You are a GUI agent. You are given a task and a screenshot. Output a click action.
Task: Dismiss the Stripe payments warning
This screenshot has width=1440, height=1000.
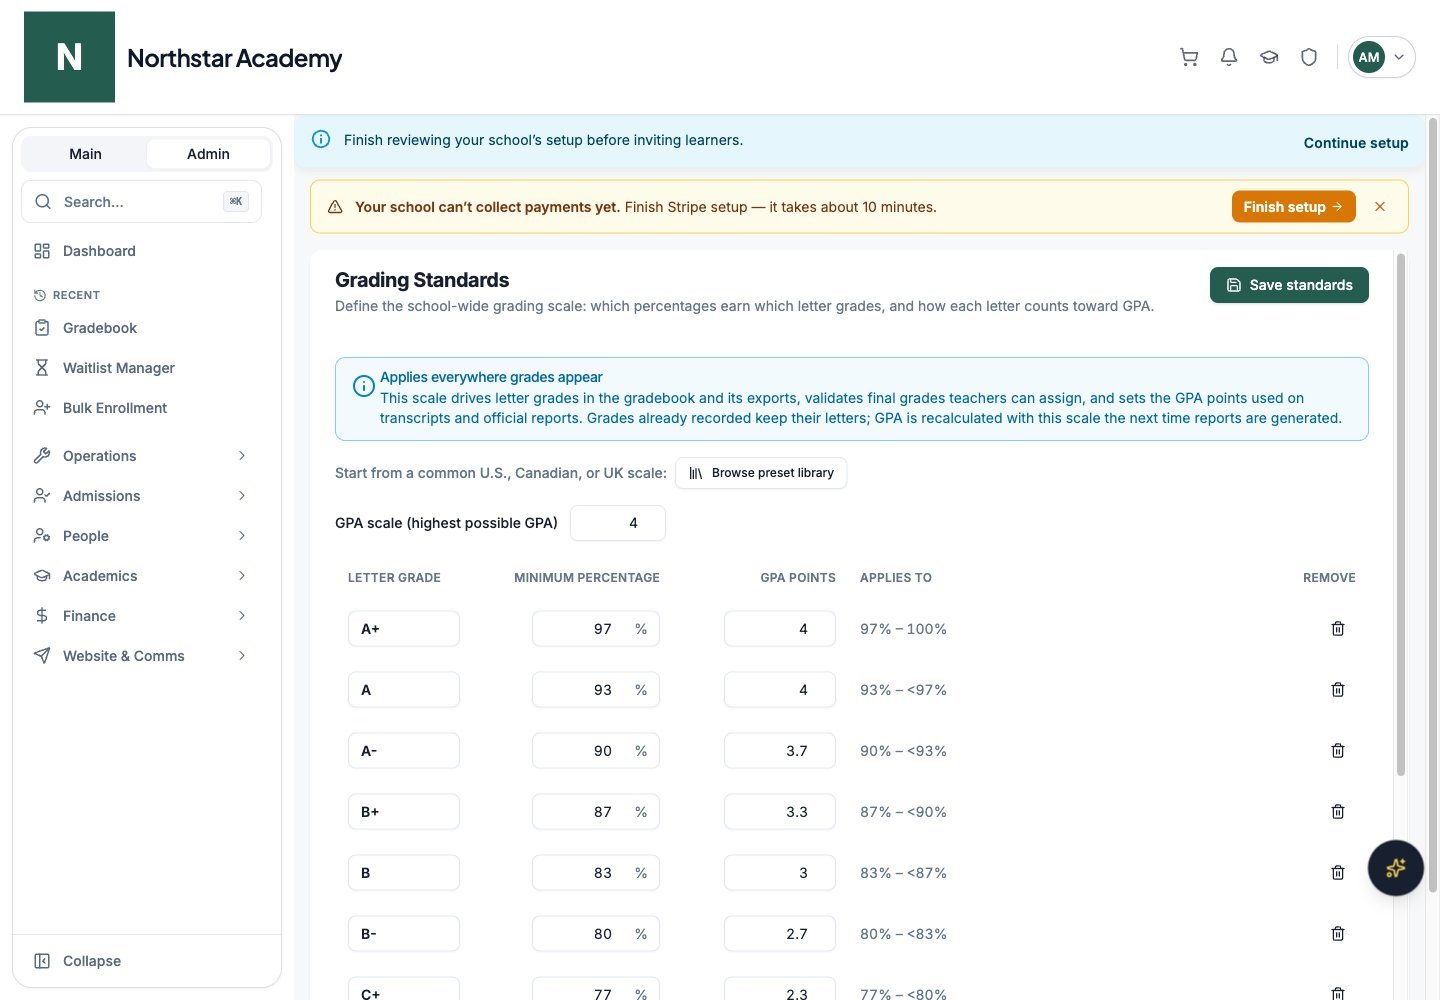(1380, 207)
